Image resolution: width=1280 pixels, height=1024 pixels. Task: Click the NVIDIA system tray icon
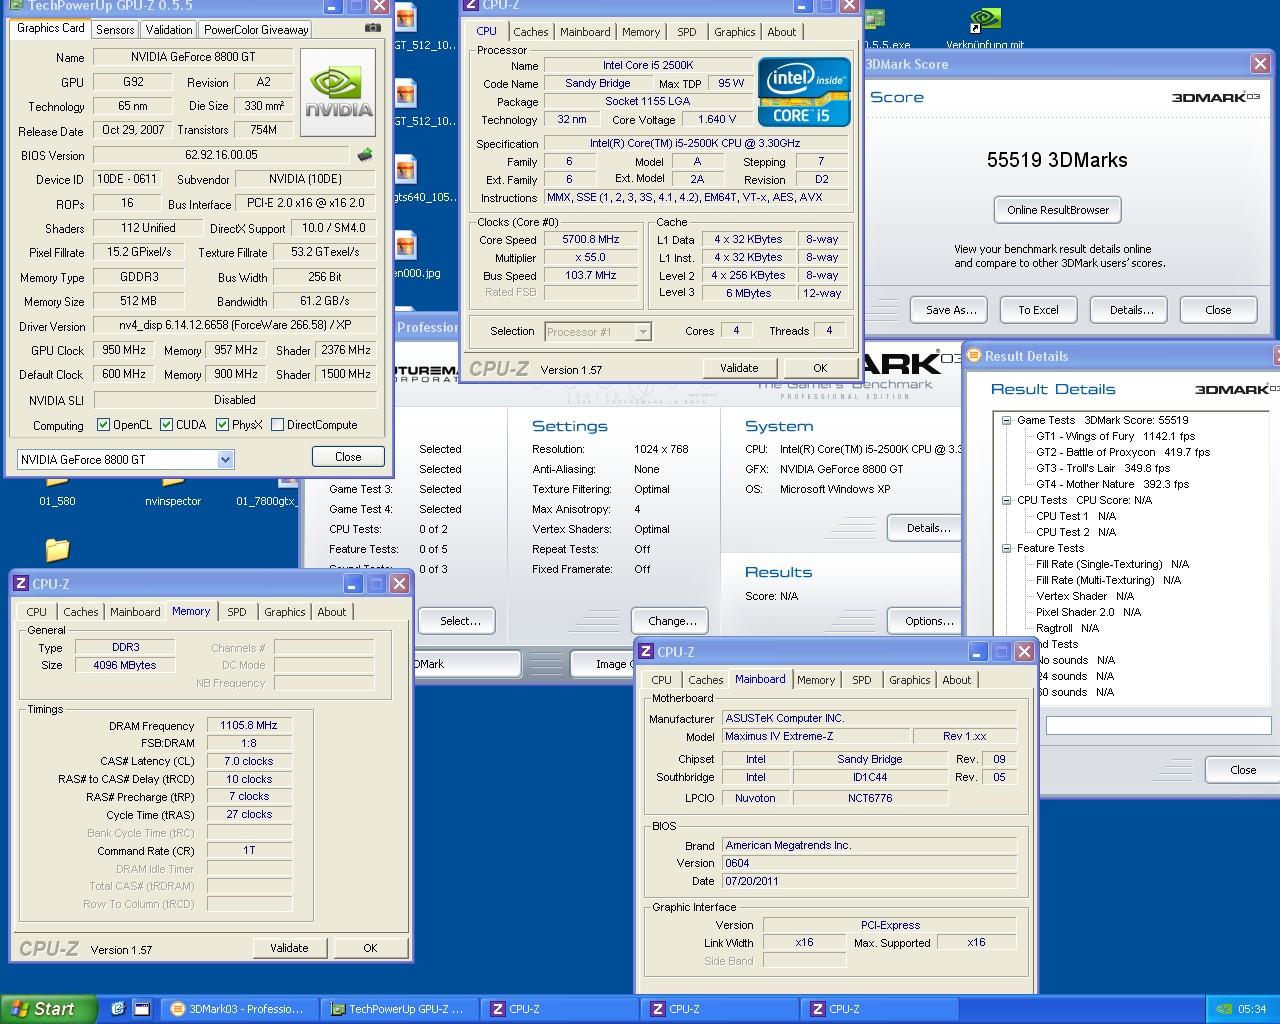pos(1224,1009)
